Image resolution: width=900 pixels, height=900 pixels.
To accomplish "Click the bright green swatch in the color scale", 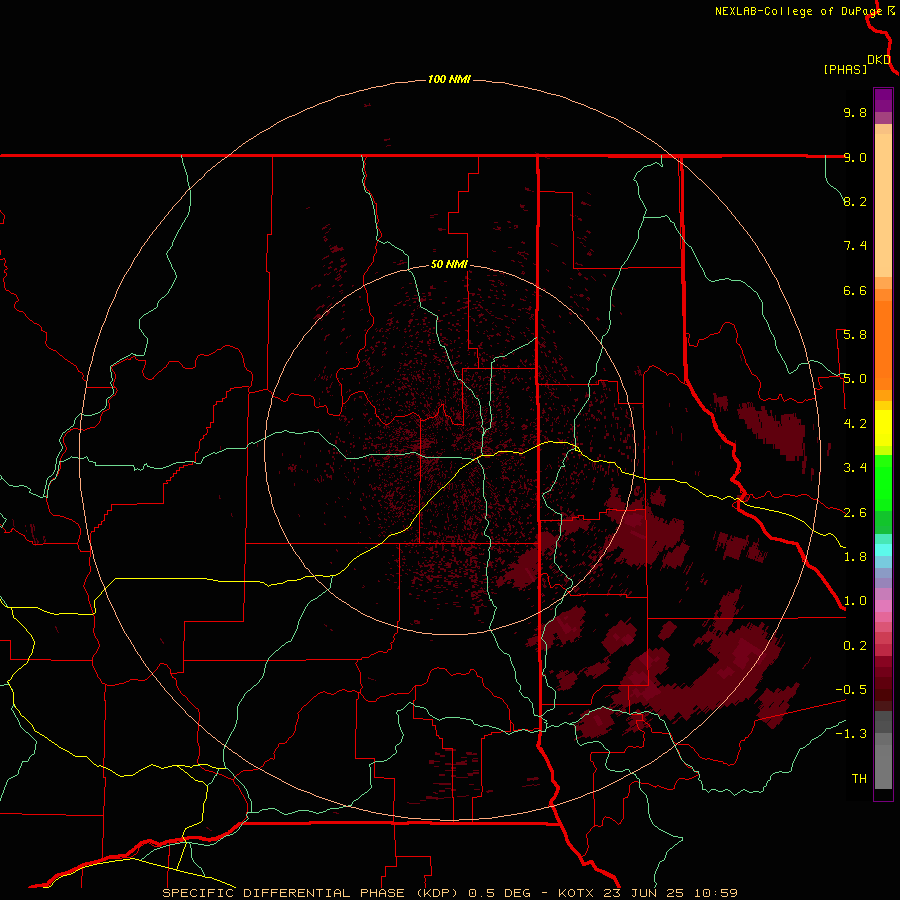I will pyautogui.click(x=883, y=483).
